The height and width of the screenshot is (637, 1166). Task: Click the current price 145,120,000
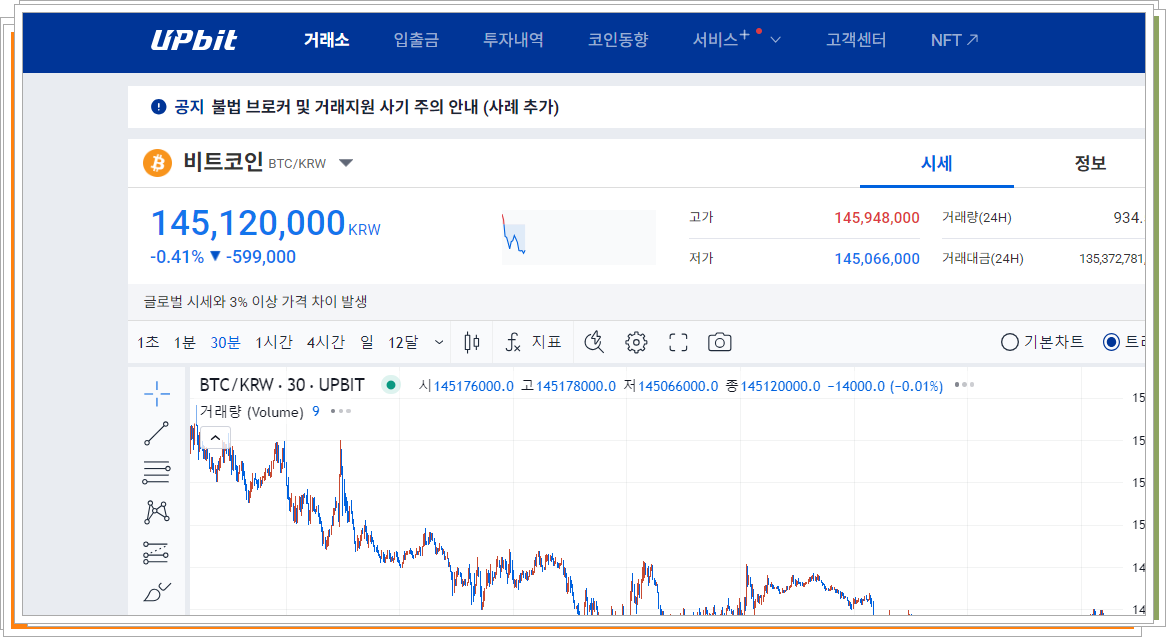[248, 223]
